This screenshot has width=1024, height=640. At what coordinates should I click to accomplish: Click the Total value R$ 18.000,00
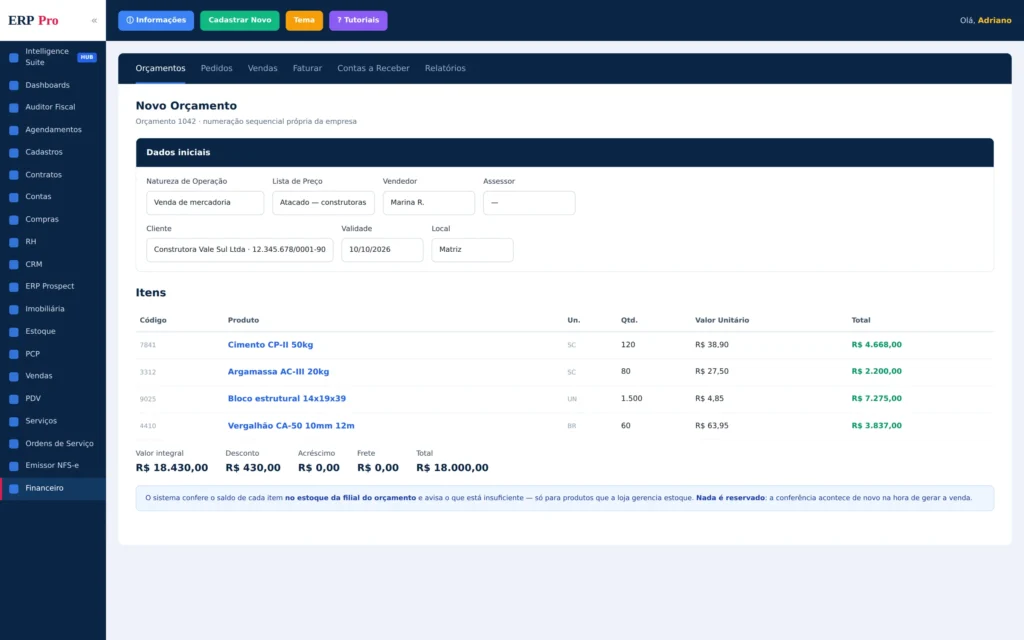tap(453, 468)
